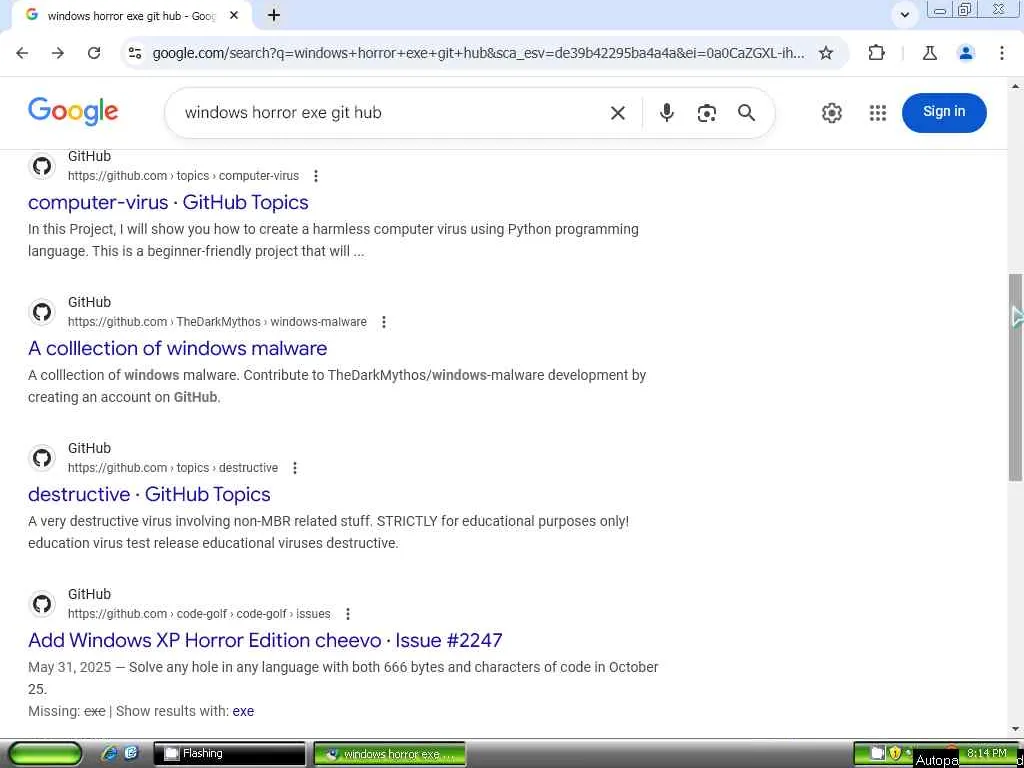Screen dimensions: 1024x768
Task: Open the Extensions puzzle icon
Action: click(x=876, y=53)
